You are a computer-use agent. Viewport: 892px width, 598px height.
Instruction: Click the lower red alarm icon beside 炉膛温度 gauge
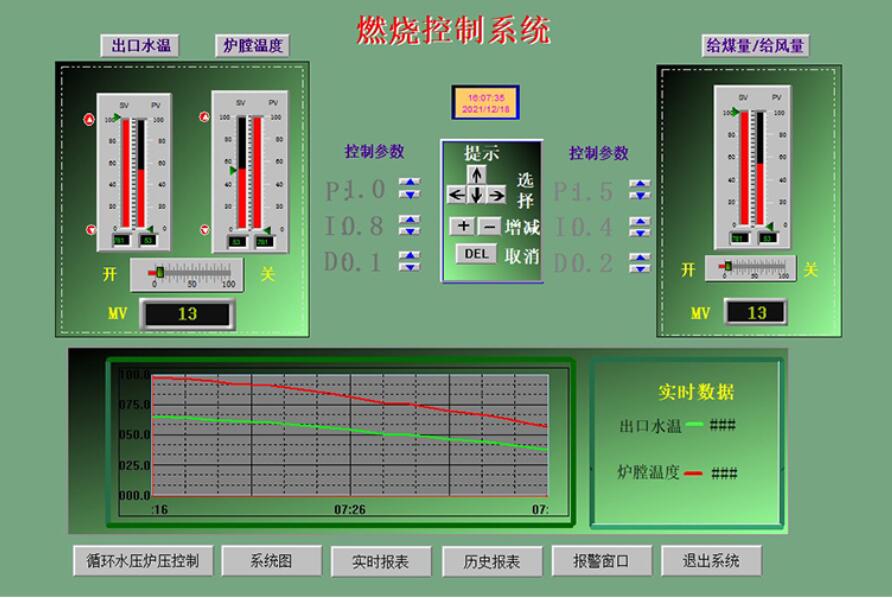[205, 230]
